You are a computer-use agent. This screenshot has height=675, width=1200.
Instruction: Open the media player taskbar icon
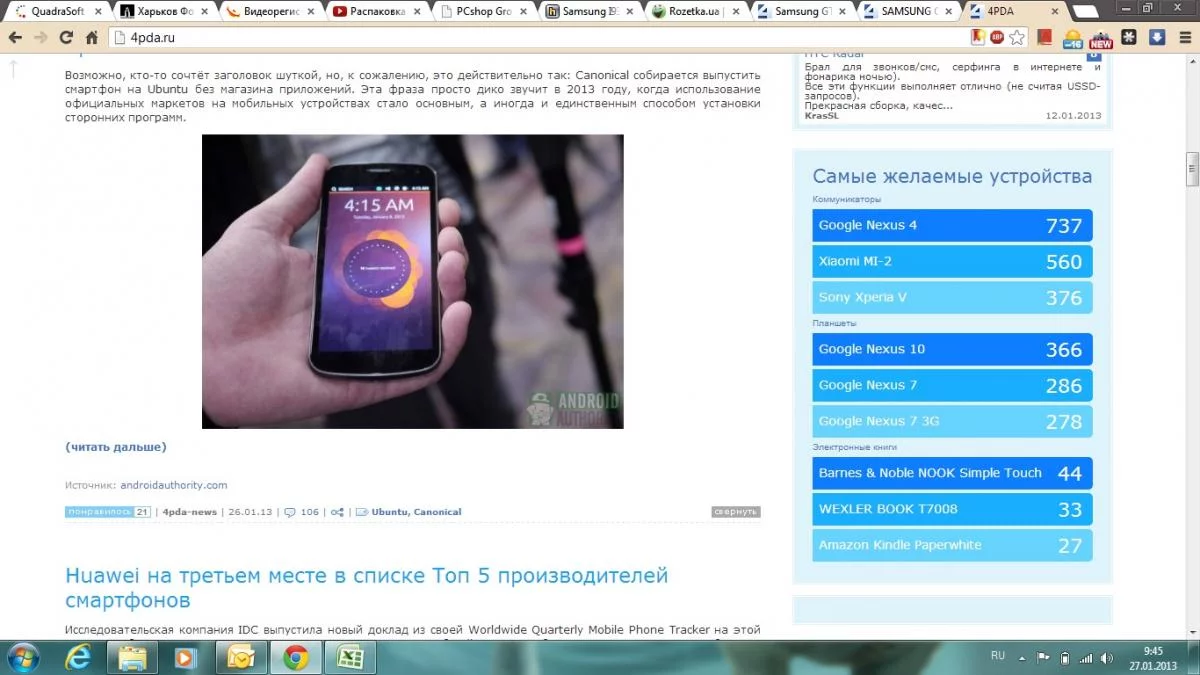[187, 657]
